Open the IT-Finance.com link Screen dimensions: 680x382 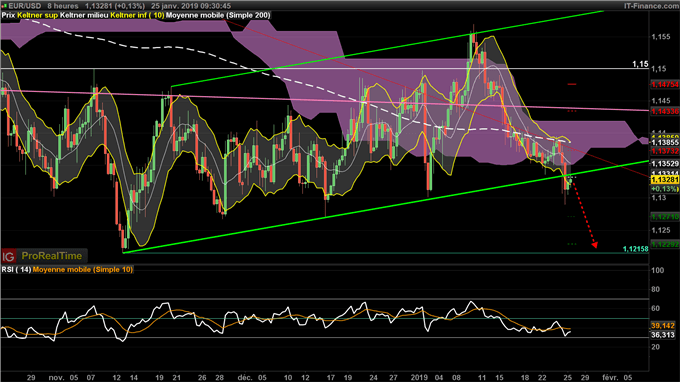651,6
